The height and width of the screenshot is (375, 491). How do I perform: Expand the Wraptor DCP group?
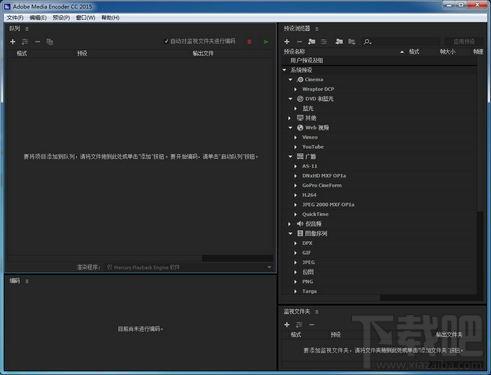pos(295,89)
